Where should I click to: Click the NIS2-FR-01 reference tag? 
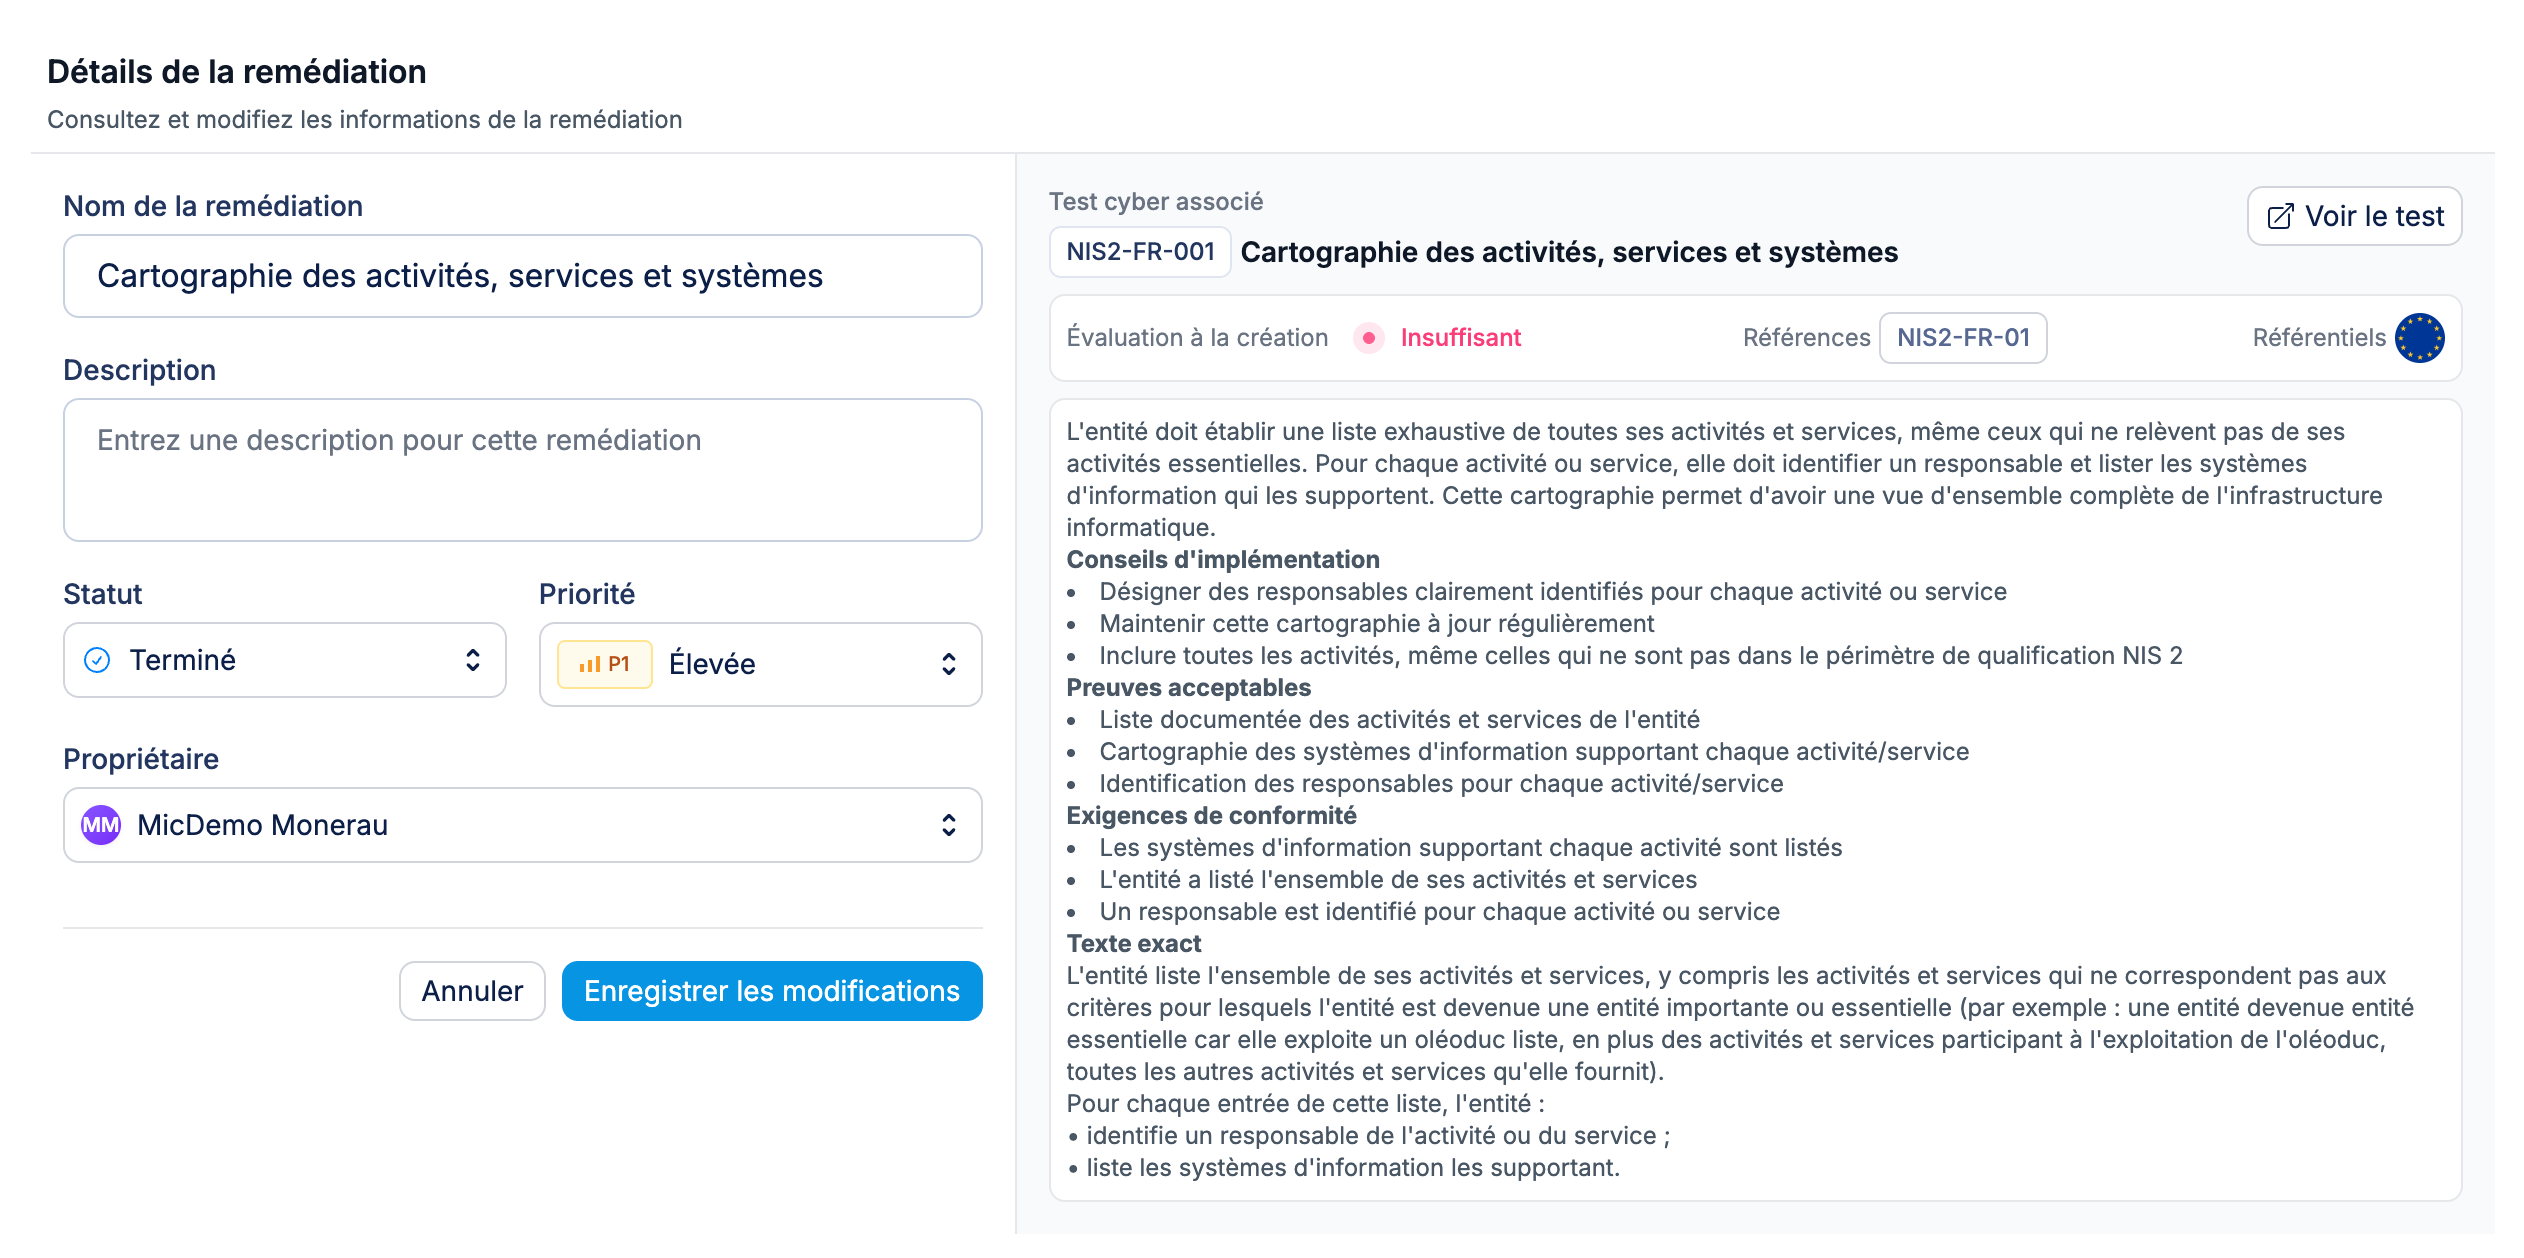1963,338
